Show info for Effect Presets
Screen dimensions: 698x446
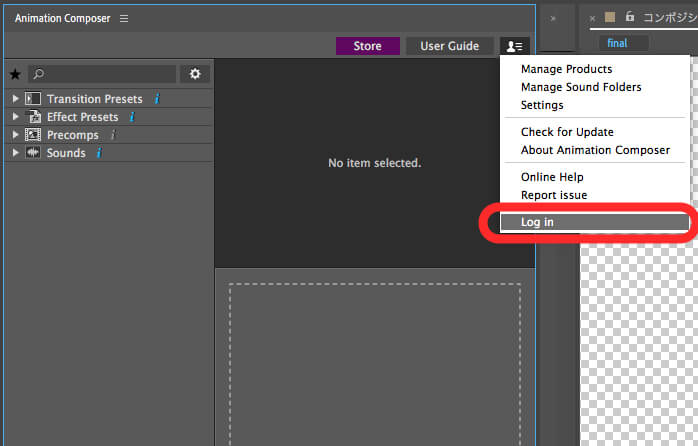click(132, 117)
